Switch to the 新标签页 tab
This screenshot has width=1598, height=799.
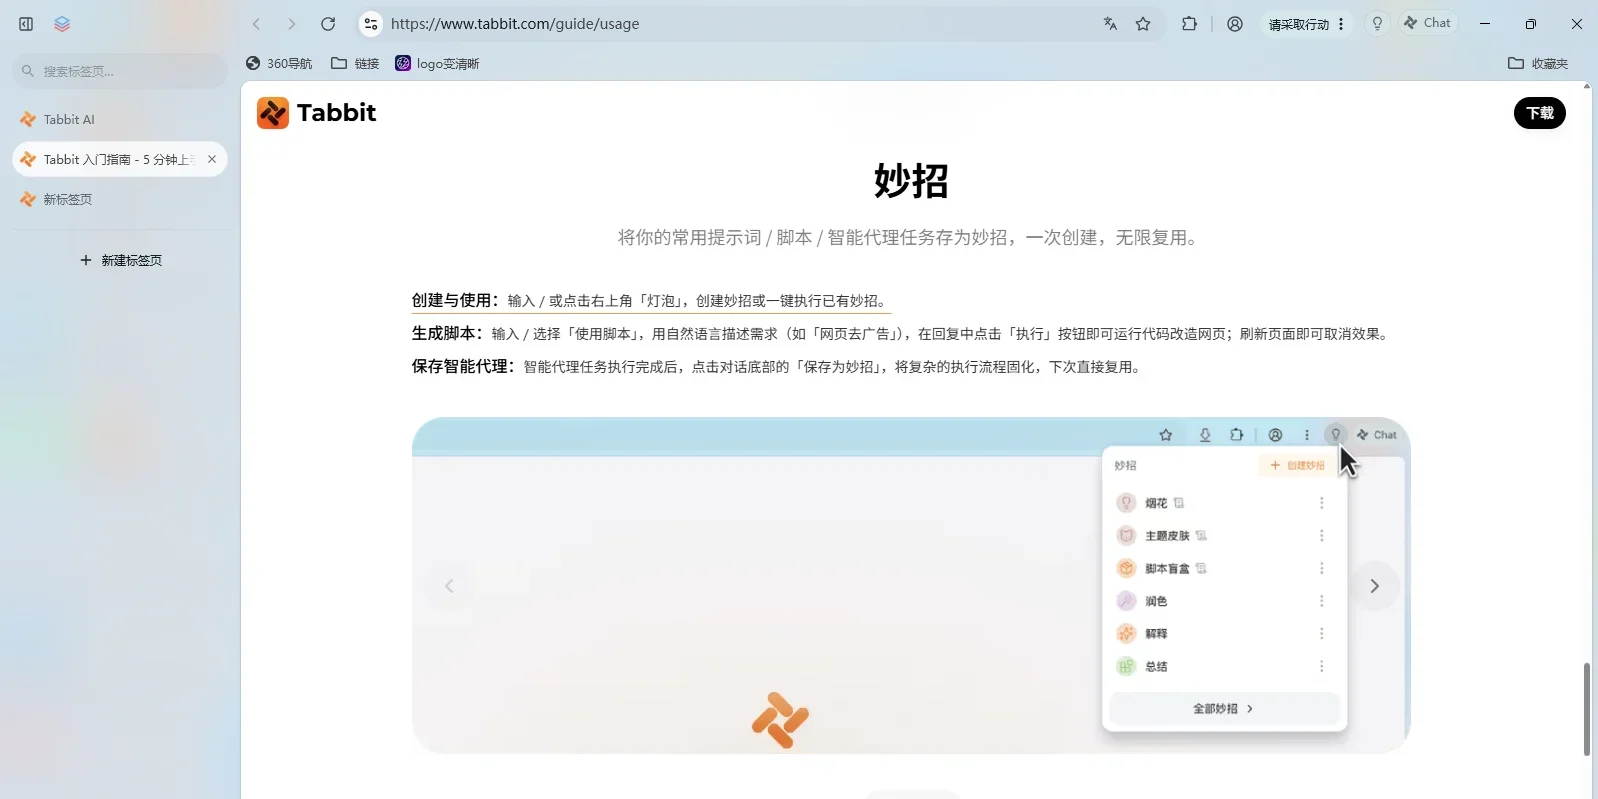120,199
